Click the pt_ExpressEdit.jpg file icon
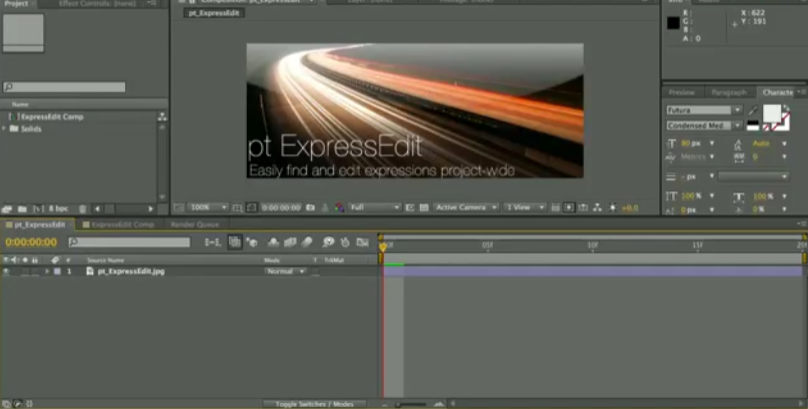 (90, 271)
